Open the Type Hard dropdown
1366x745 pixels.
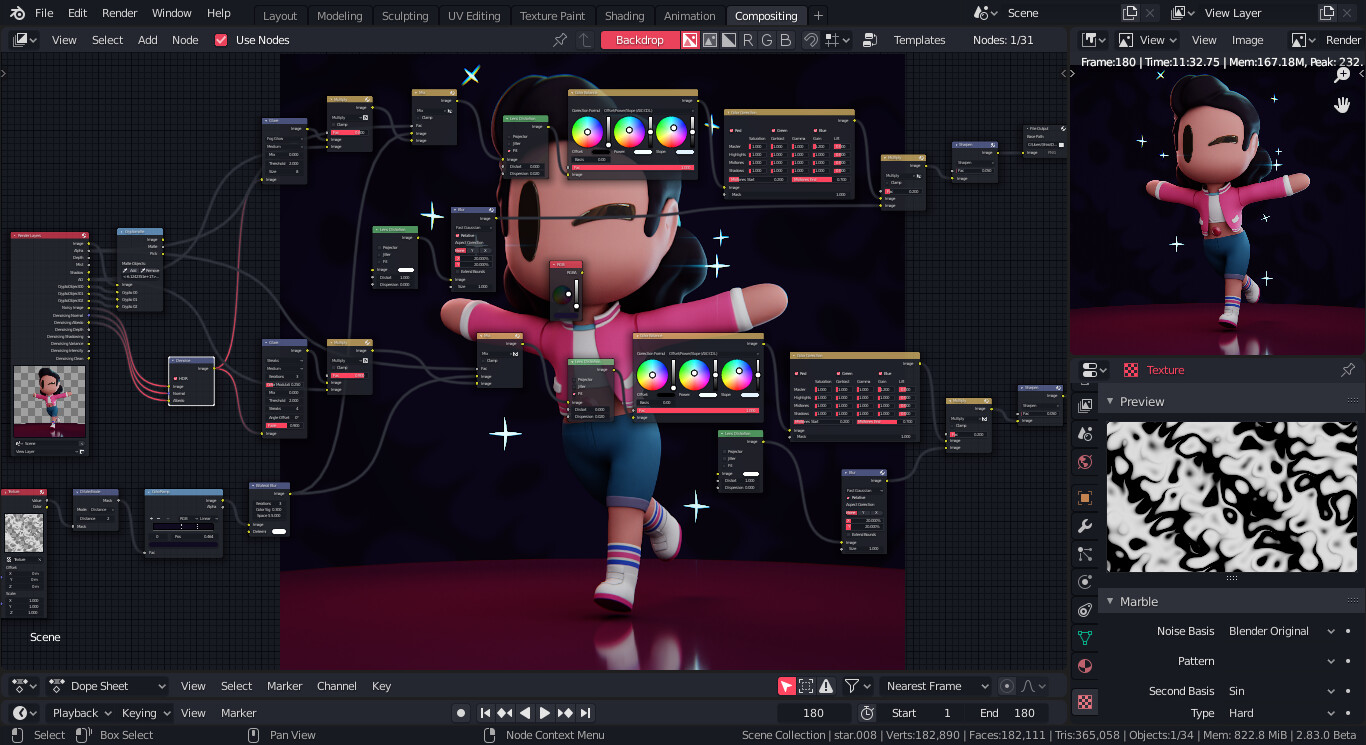coord(1280,713)
